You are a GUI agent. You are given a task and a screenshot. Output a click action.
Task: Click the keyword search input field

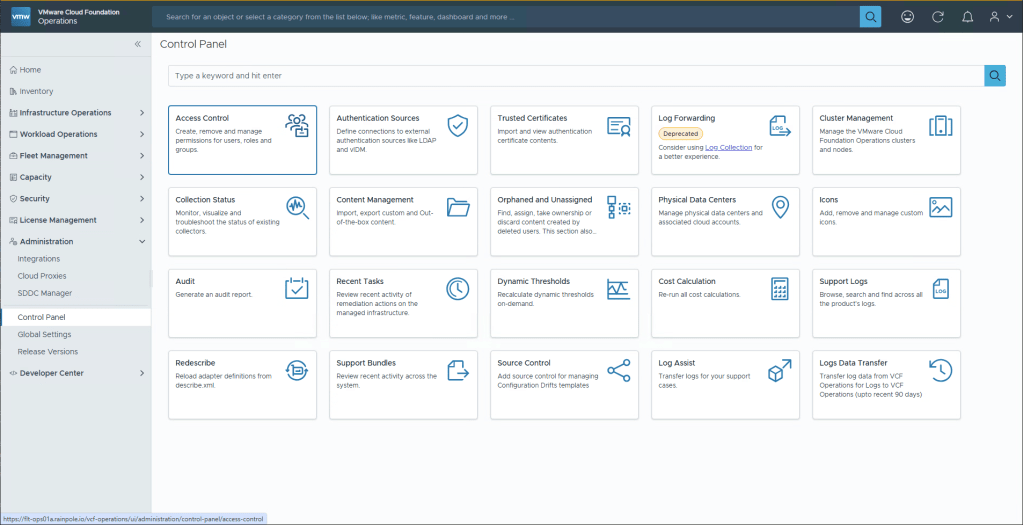(575, 76)
